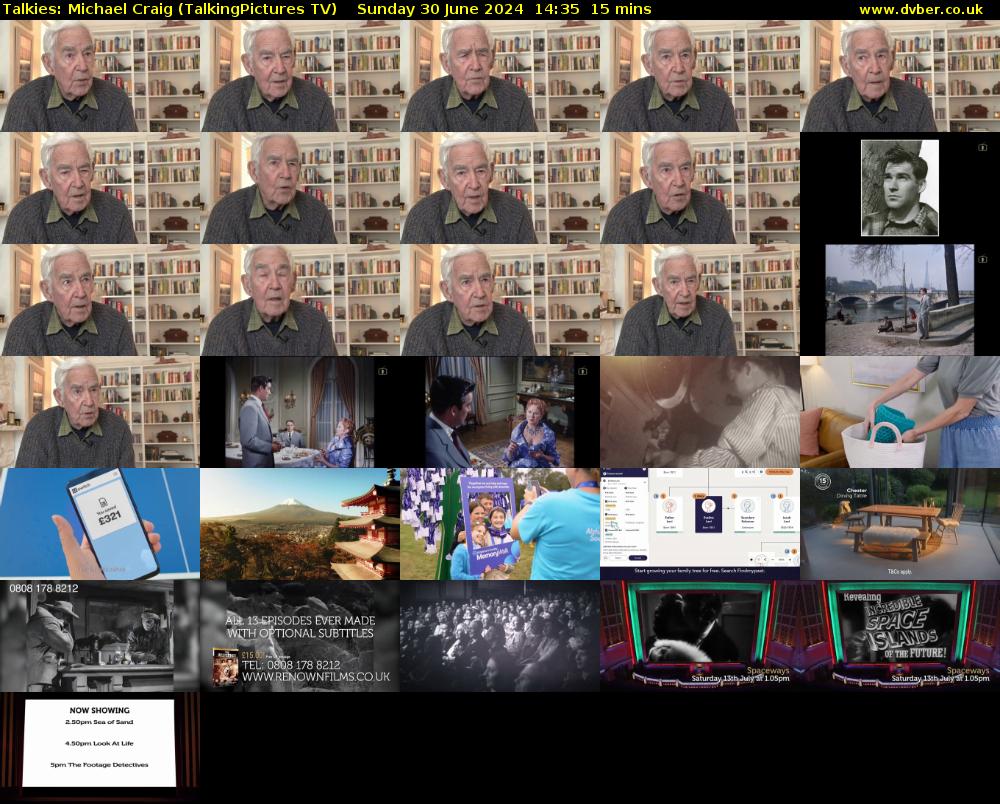The height and width of the screenshot is (804, 1000).
Task: Select the phone showing £321 thumbnail
Action: coord(100,524)
